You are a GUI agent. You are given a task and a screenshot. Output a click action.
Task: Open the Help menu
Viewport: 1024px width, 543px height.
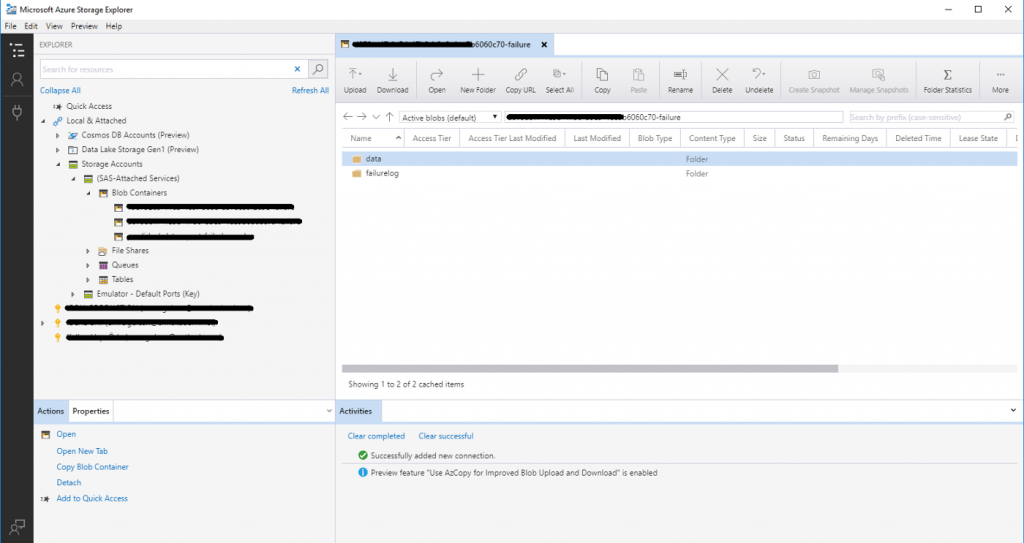click(114, 26)
